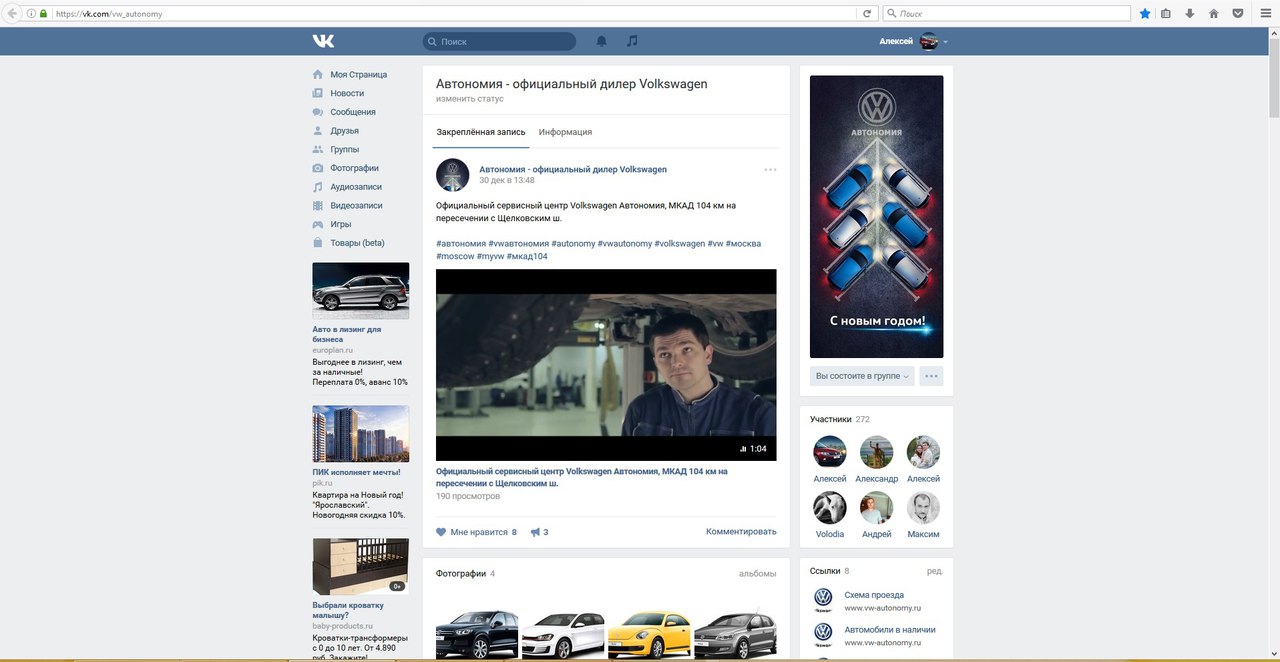
Task: Like the pinned post with the heart
Action: click(x=442, y=532)
